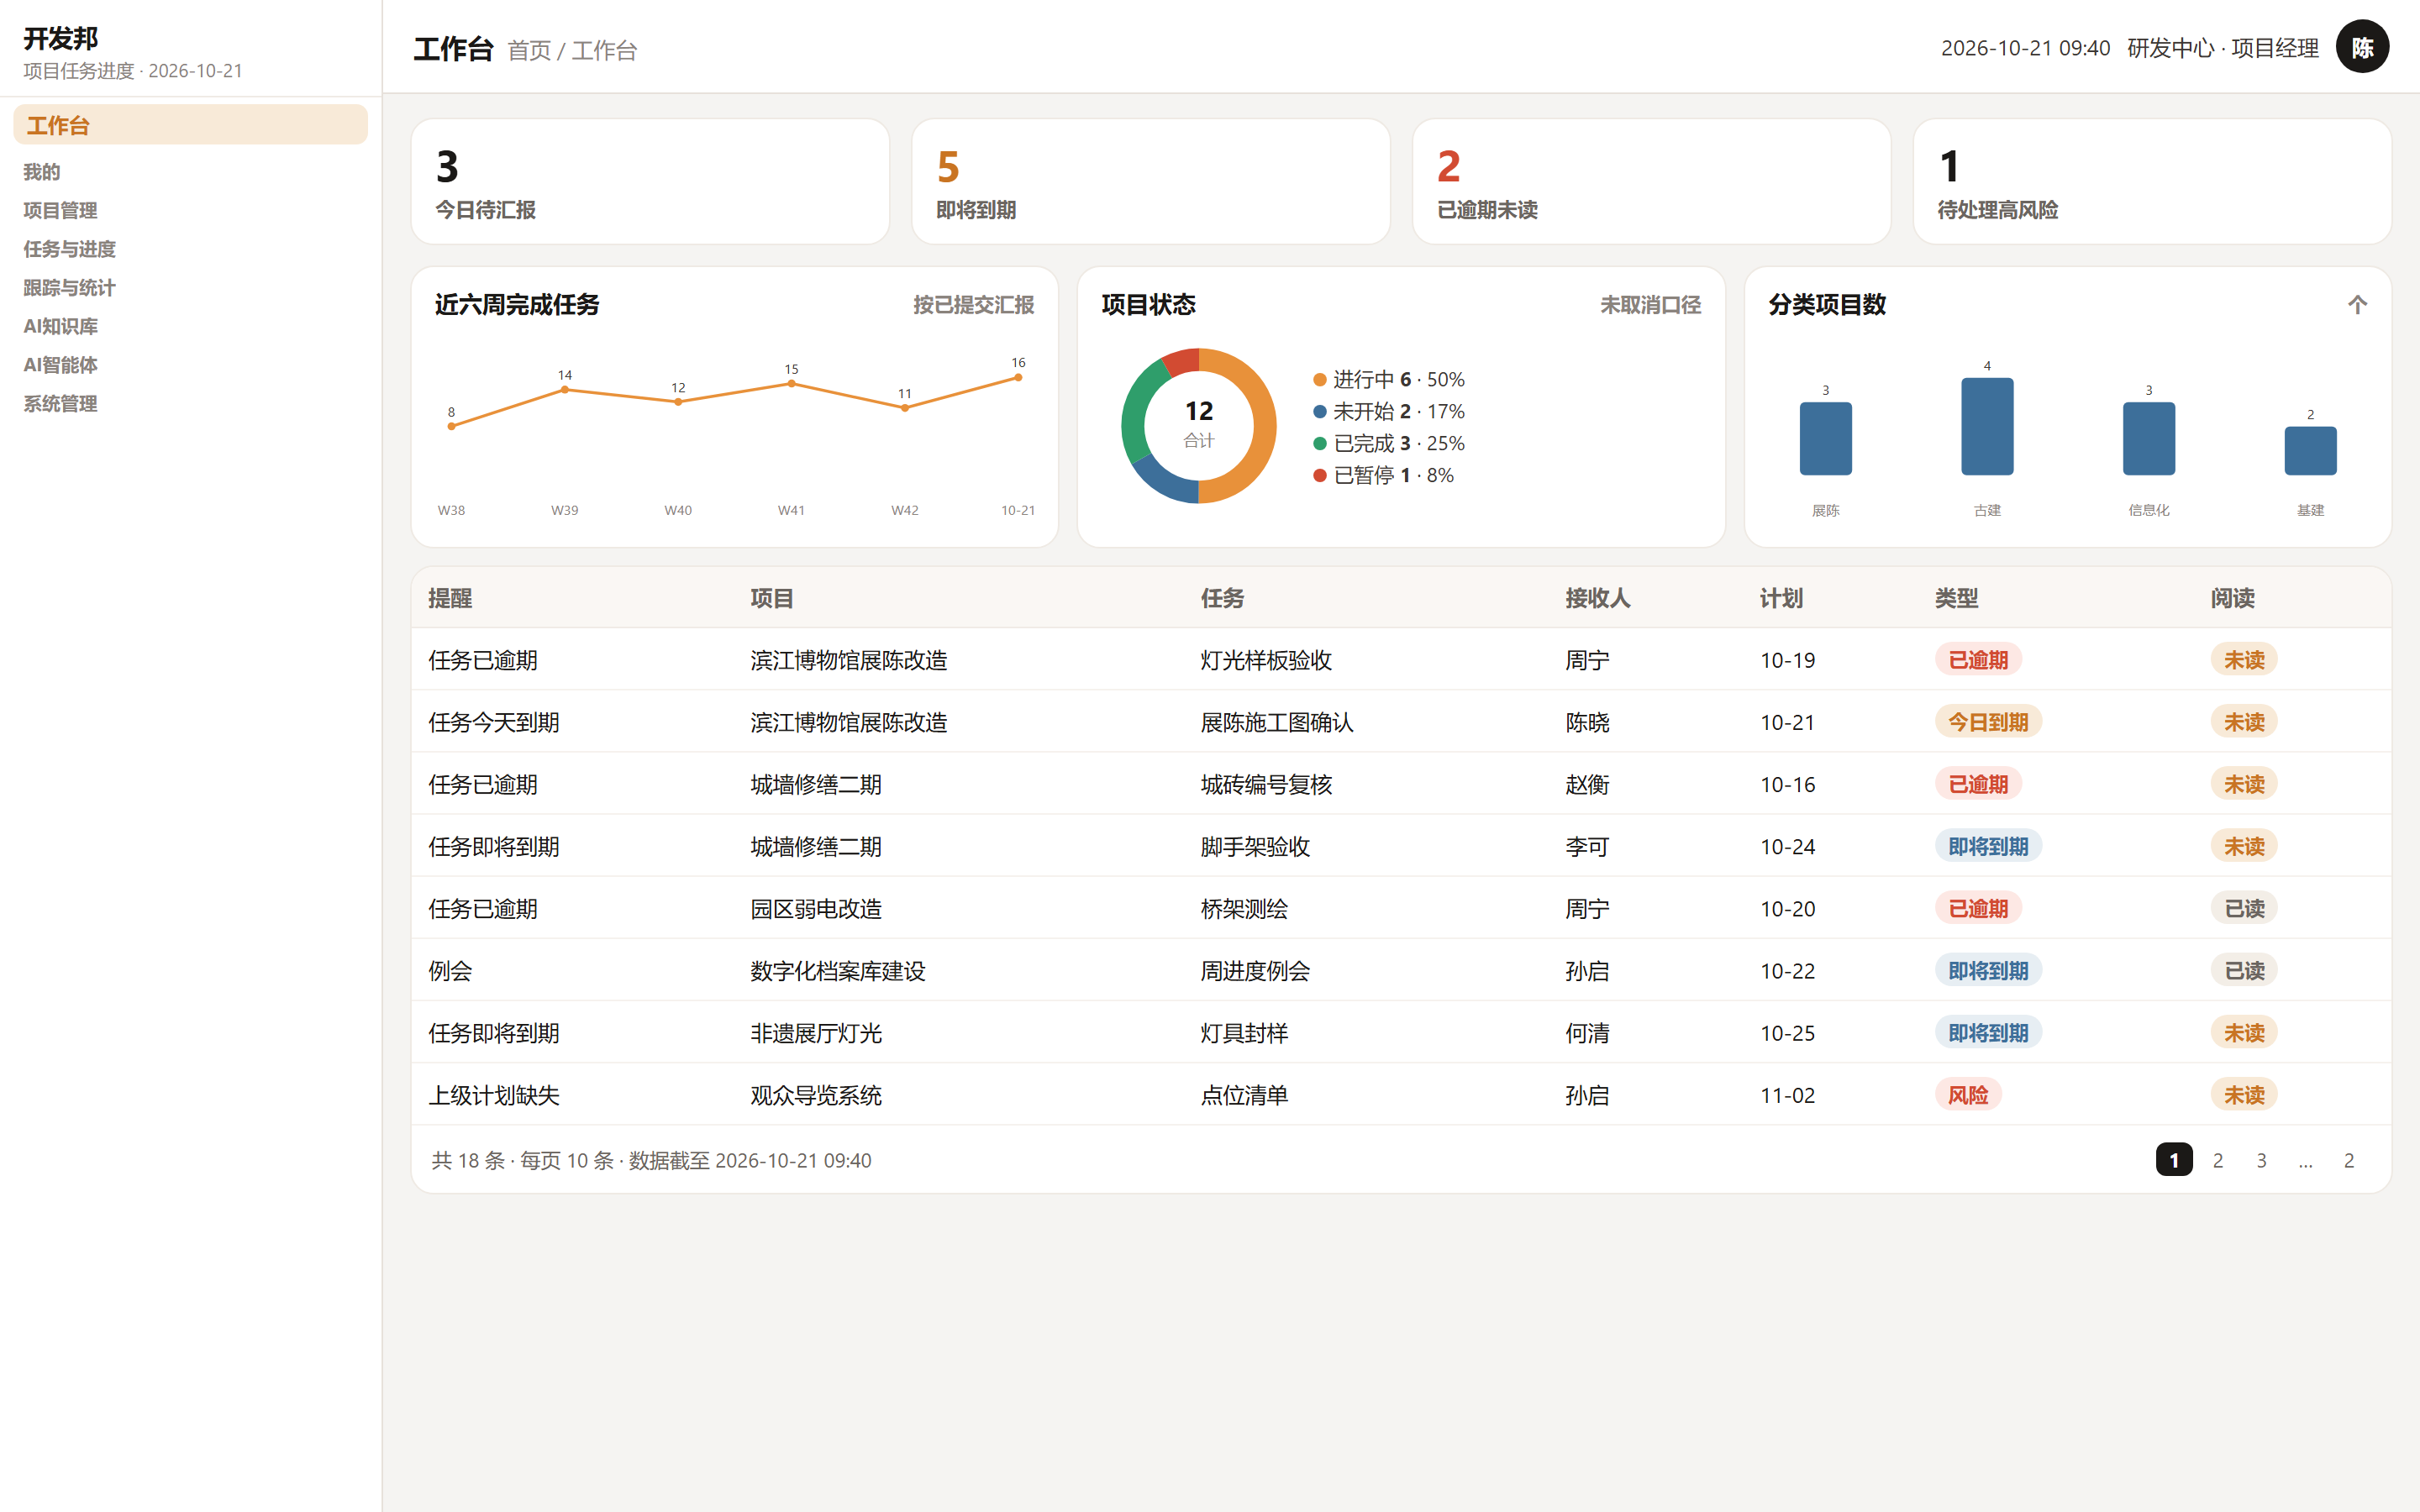Click the 已完成 legend entry
The image size is (2420, 1512).
tap(1389, 444)
